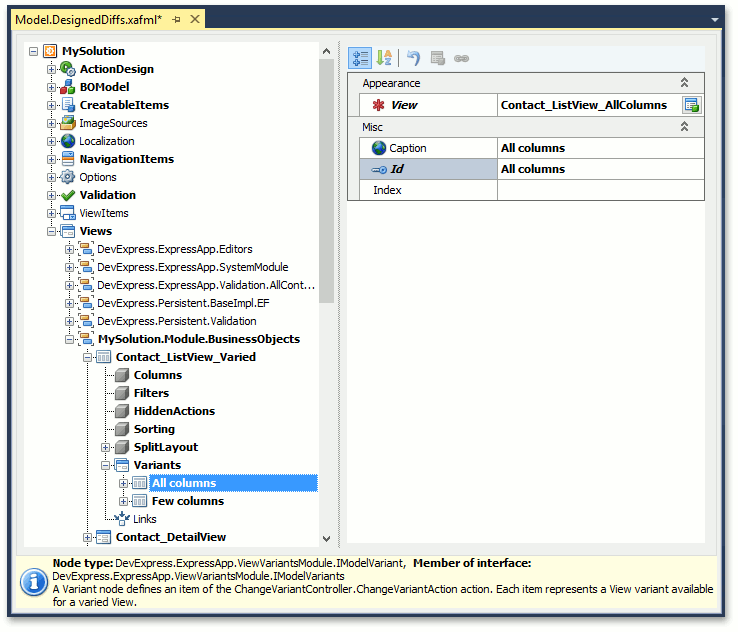This screenshot has height=632, width=738.
Task: Expand the Few columns variant node
Action: (x=123, y=501)
